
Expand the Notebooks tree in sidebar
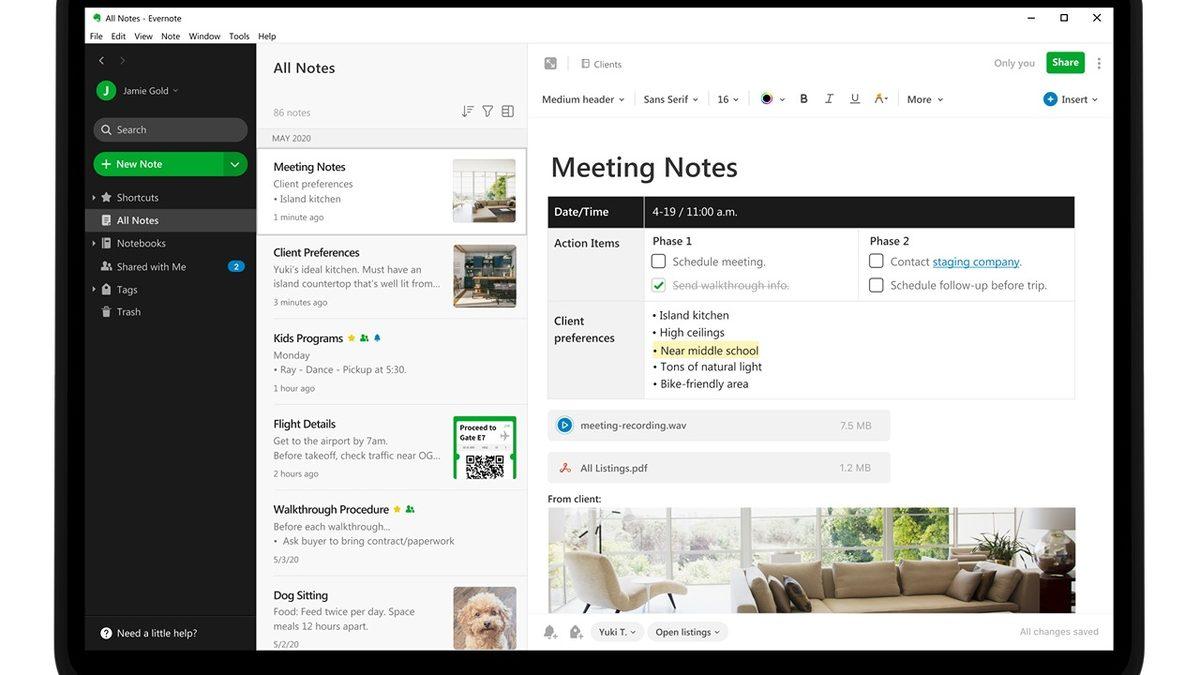[94, 243]
